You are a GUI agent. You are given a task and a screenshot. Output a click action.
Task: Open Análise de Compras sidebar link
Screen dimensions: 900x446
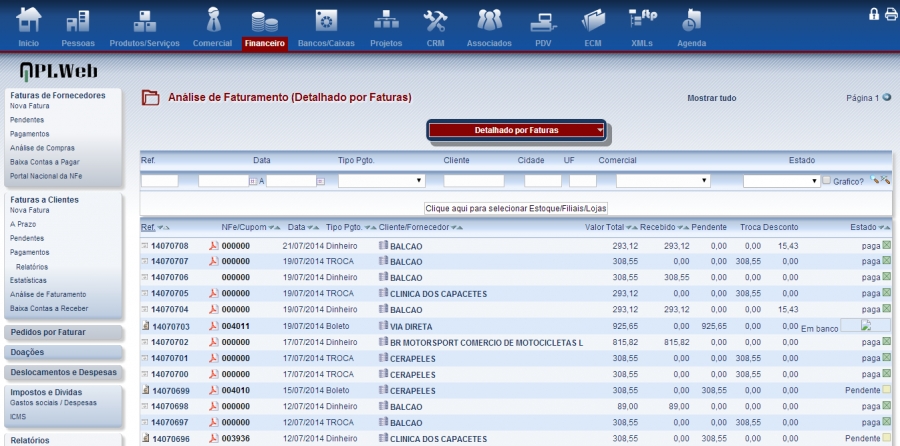tap(42, 148)
